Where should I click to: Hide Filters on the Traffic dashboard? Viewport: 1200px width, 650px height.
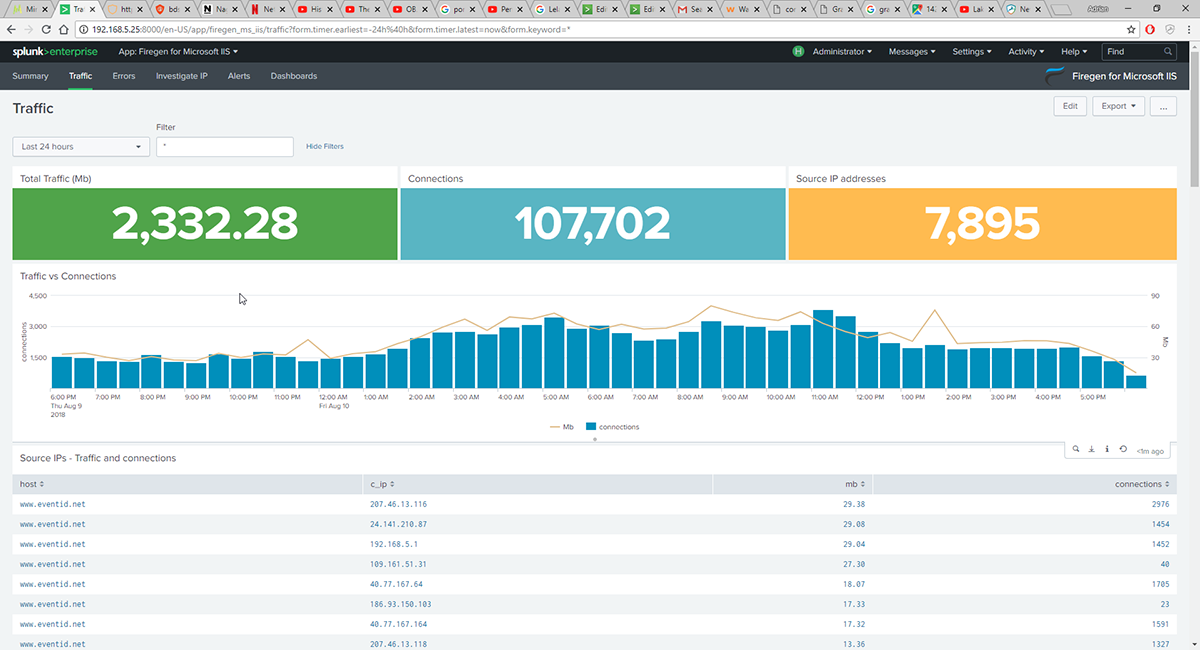click(324, 145)
